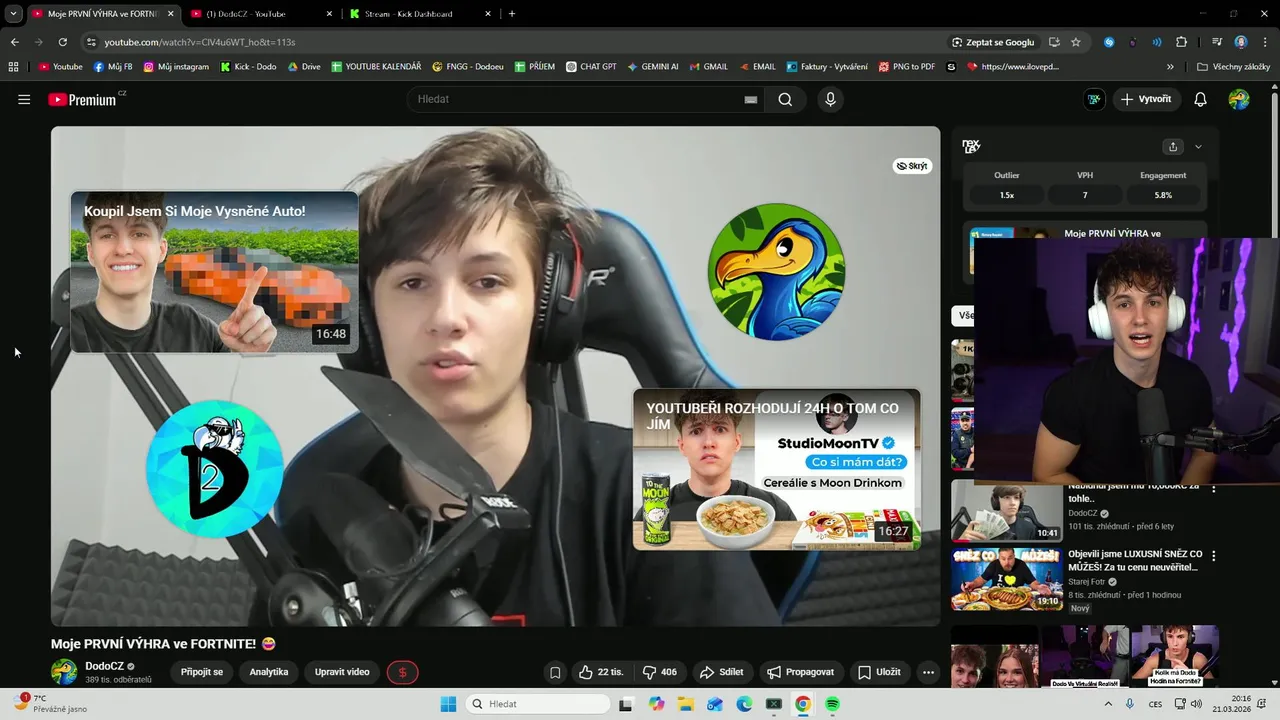
Task: Open Koupil Jsem Si Moje Vysněné Auto video
Action: [214, 272]
